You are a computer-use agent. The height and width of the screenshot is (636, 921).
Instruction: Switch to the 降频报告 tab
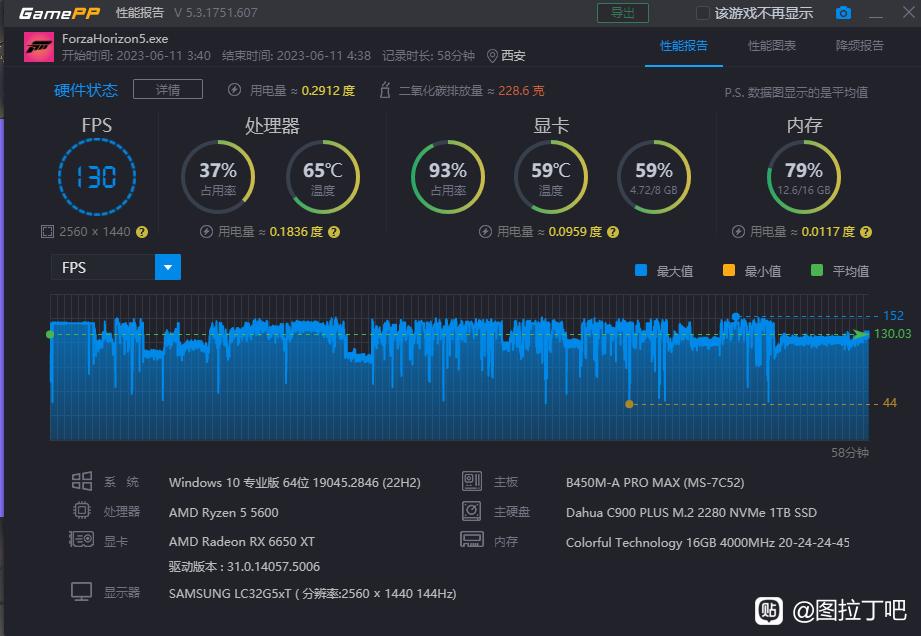[x=859, y=46]
